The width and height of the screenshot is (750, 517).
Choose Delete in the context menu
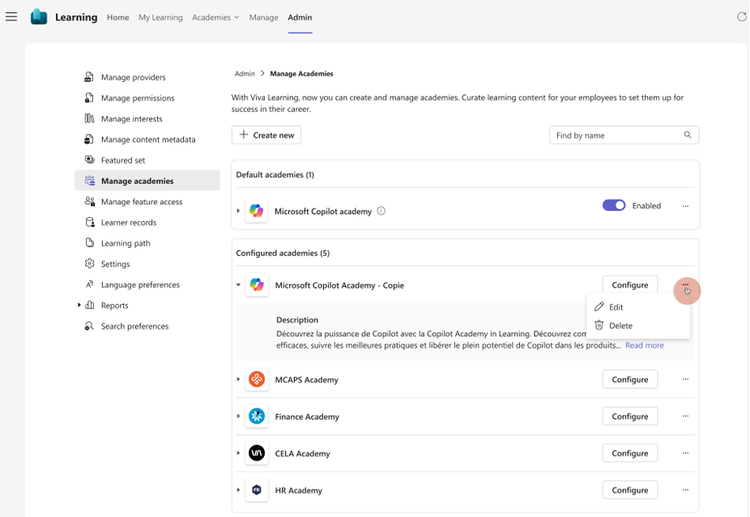tap(619, 325)
